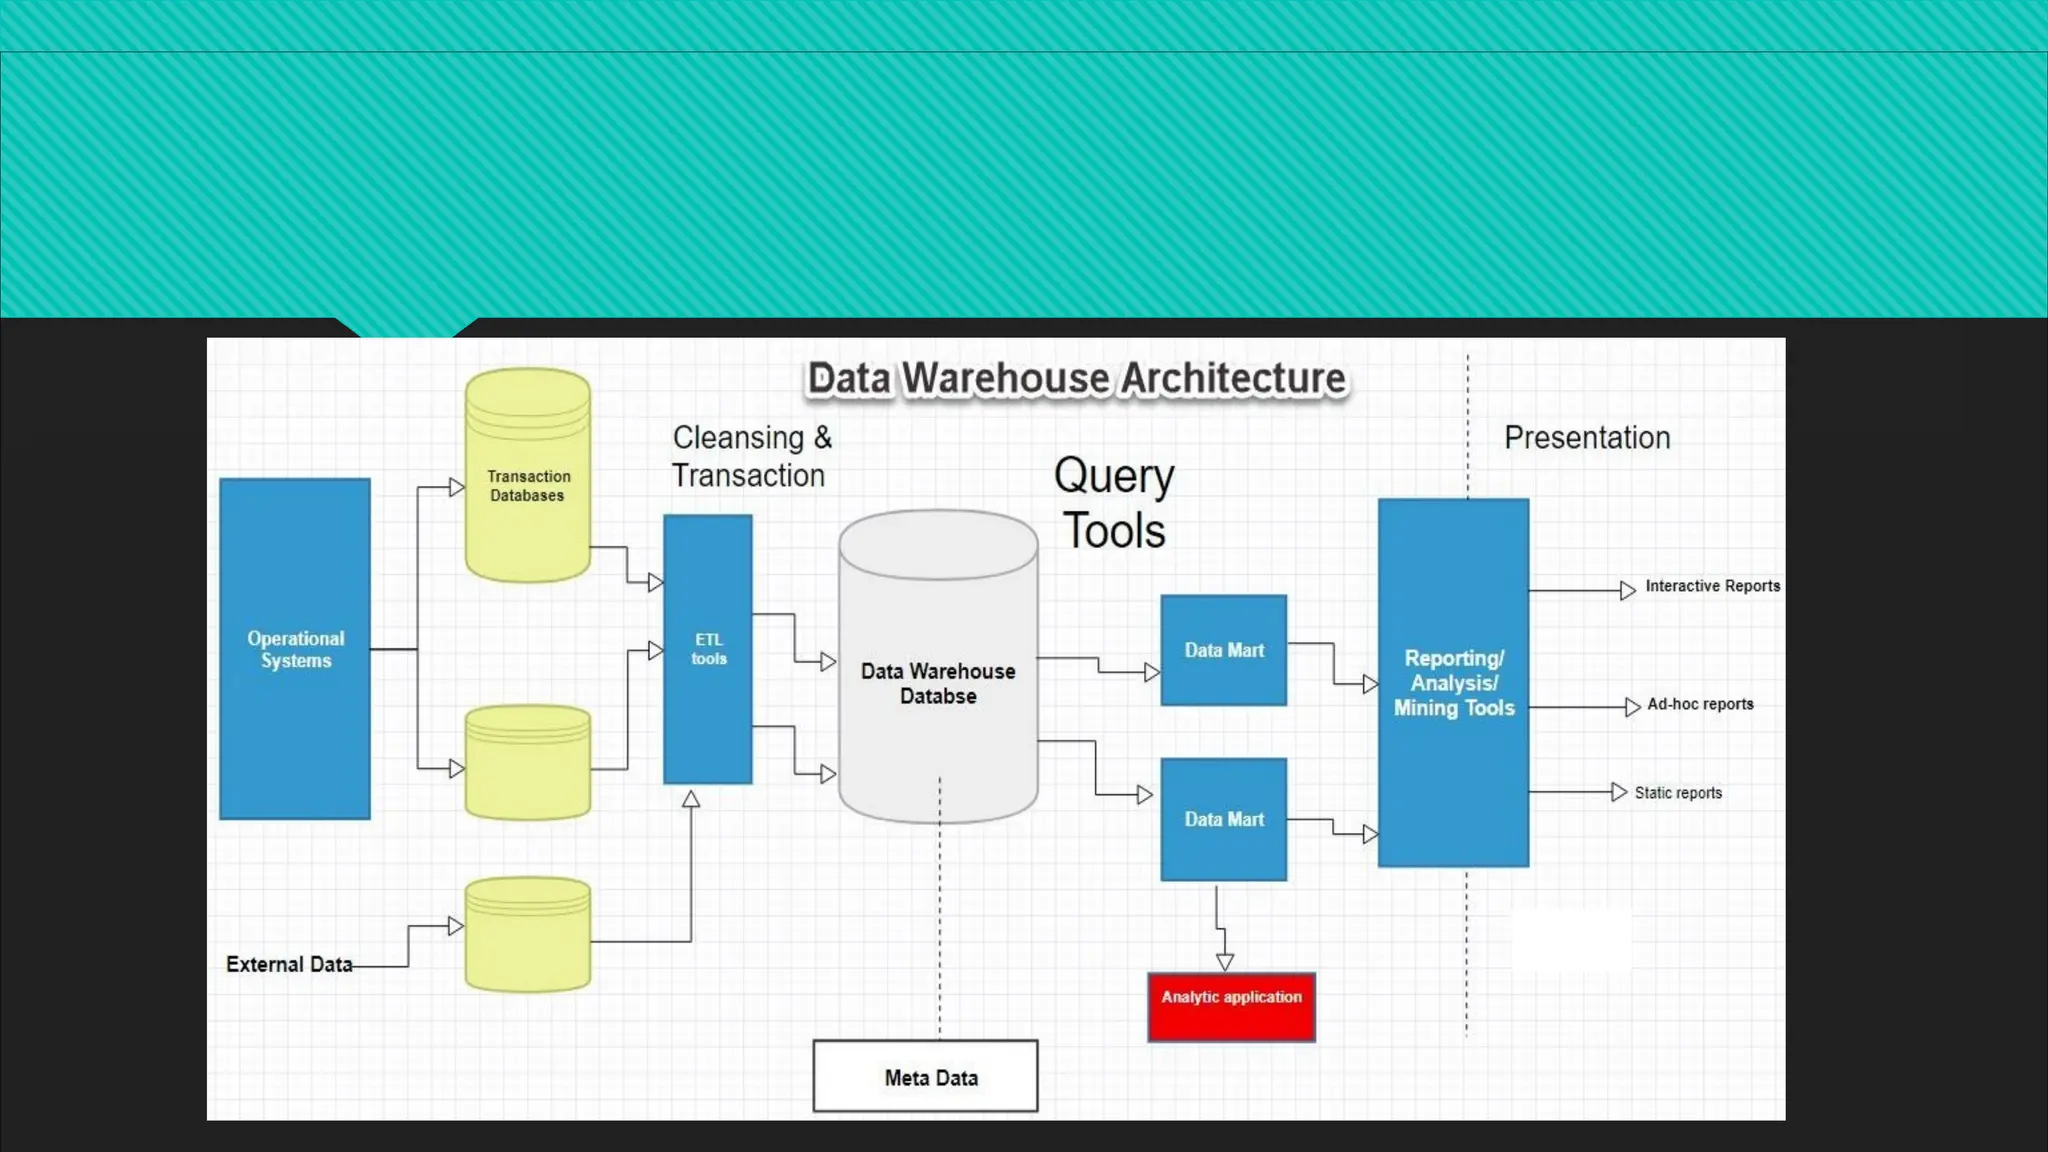Click the Ad-hoc reports label

tap(1700, 704)
